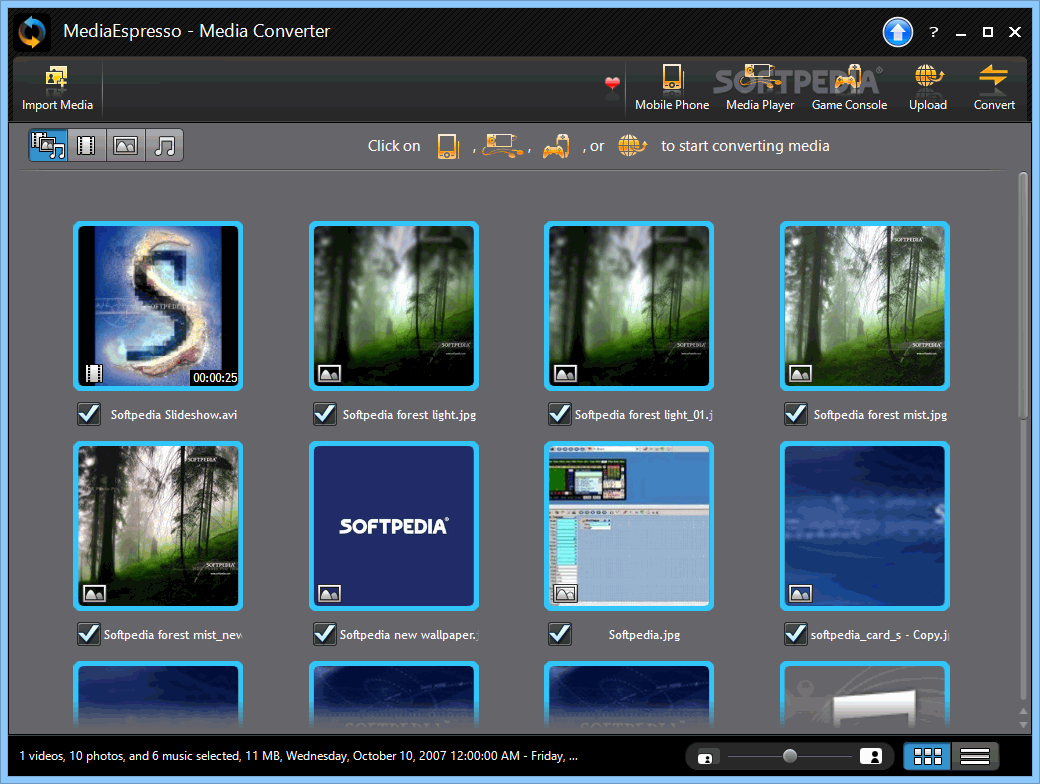Screen dimensions: 1040x784
Task: Select the Softpedia forest light.jpg thumbnail
Action: coord(394,306)
